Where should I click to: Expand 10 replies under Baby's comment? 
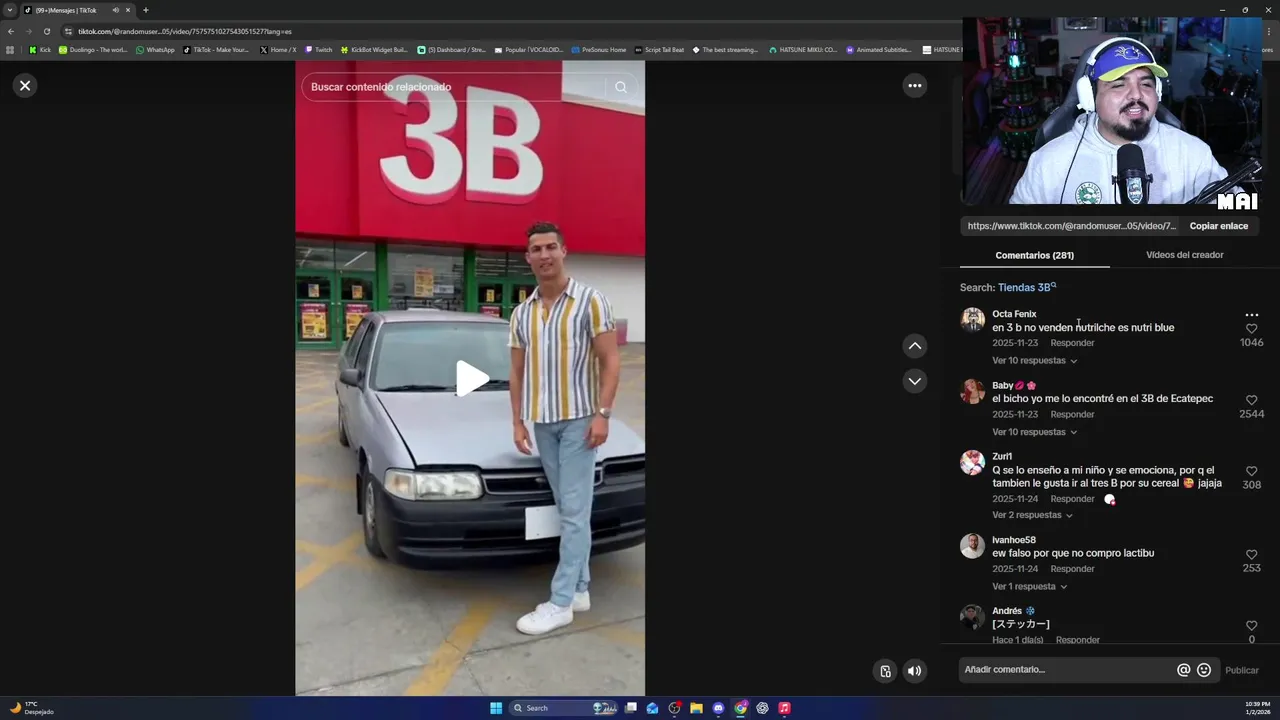(1034, 432)
